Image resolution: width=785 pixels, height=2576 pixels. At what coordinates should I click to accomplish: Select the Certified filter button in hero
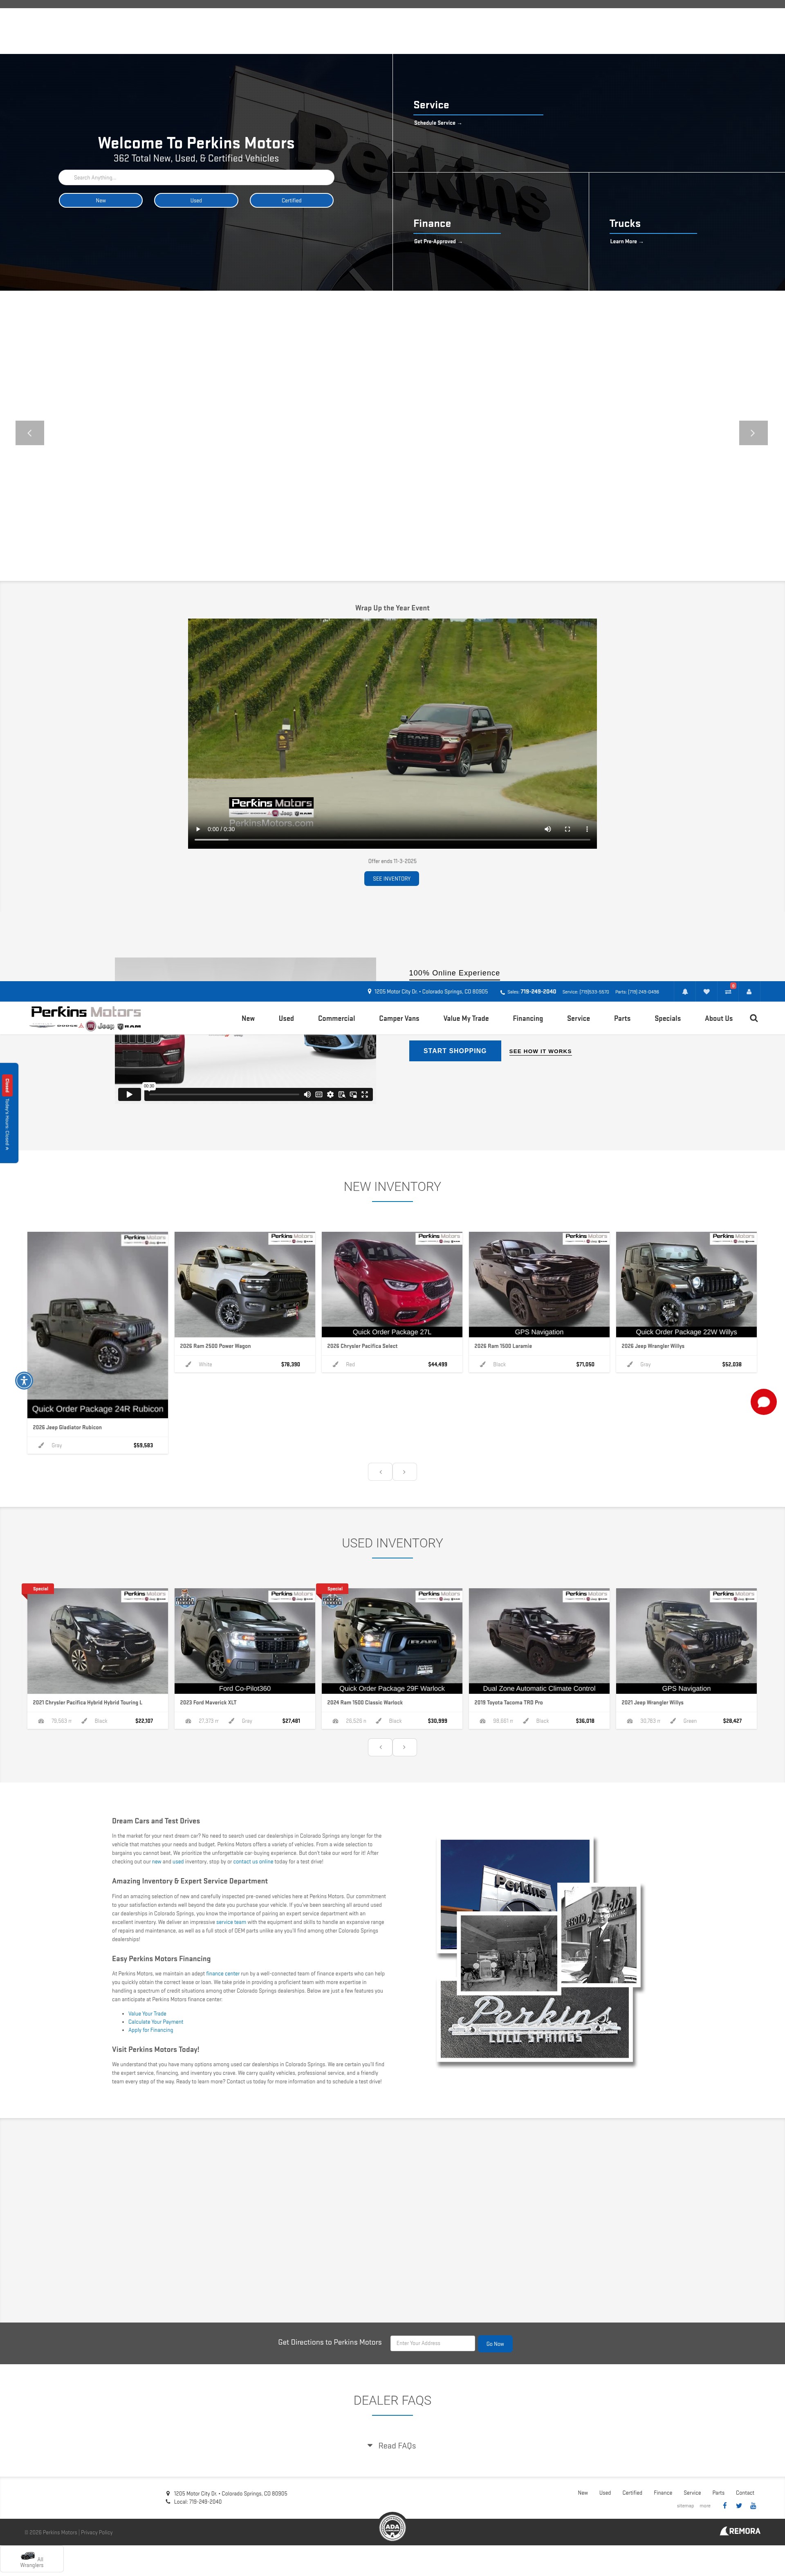coord(291,200)
